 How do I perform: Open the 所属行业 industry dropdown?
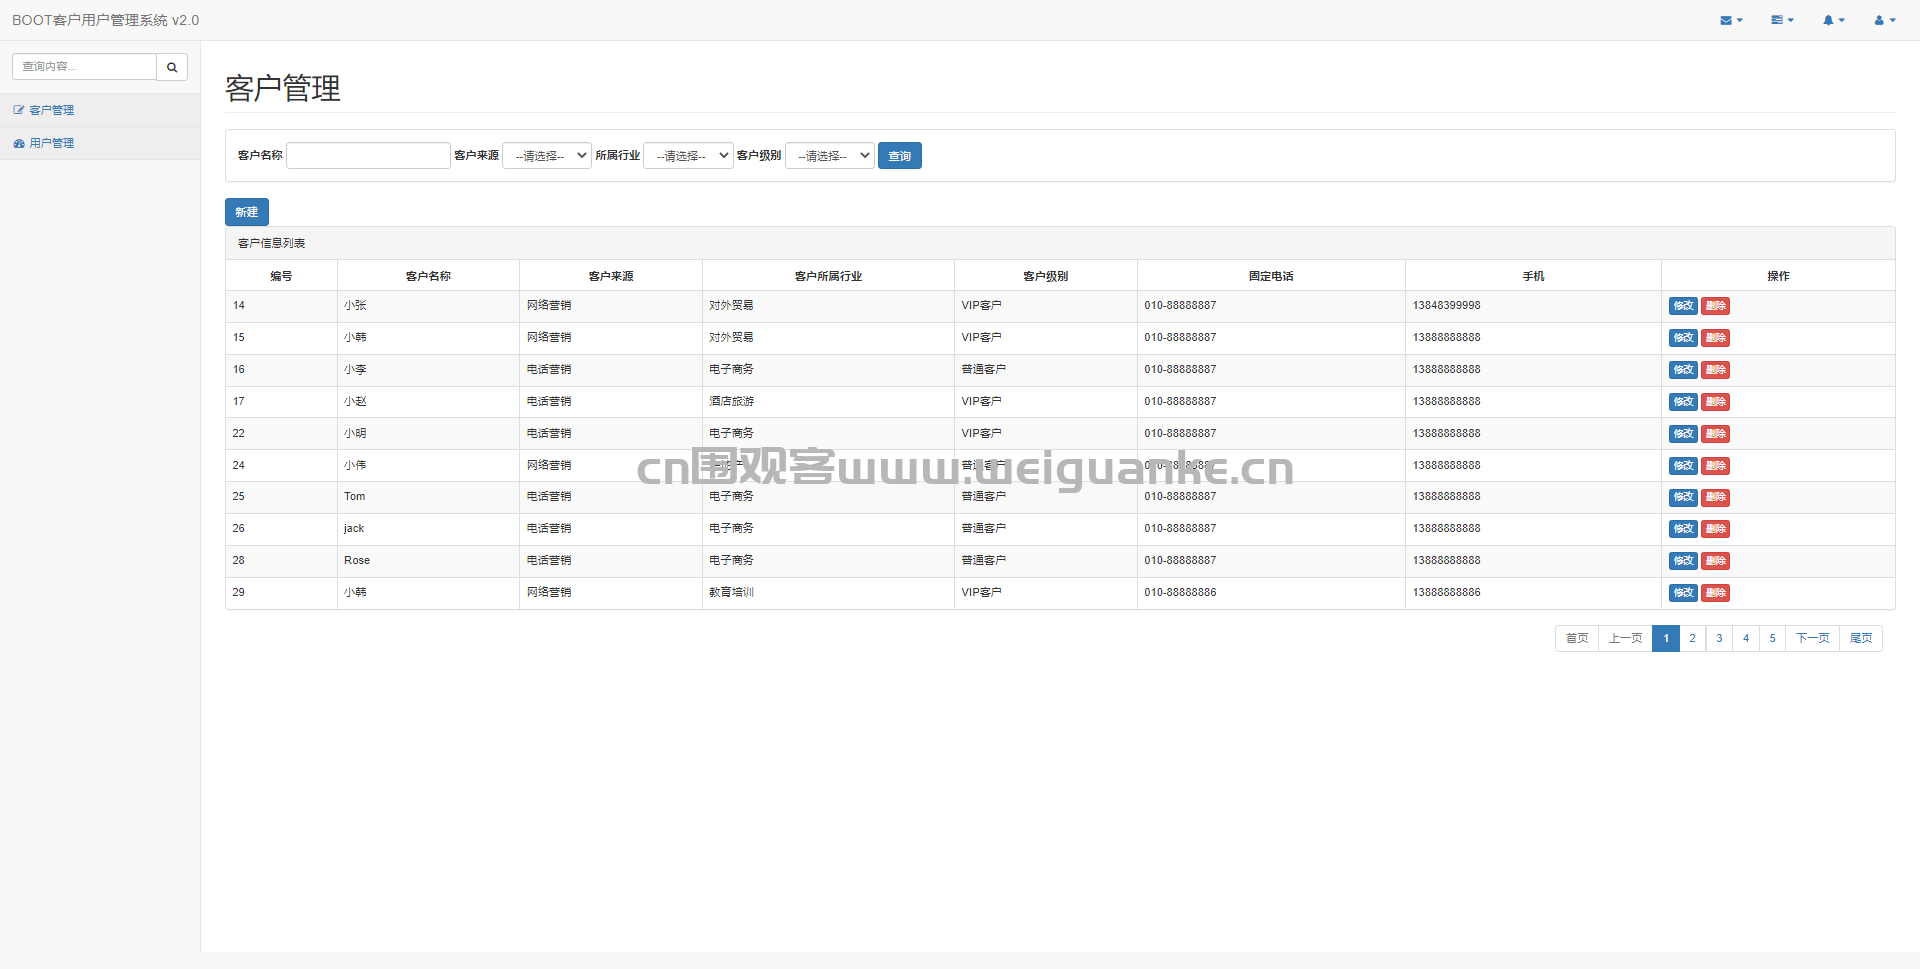[687, 155]
